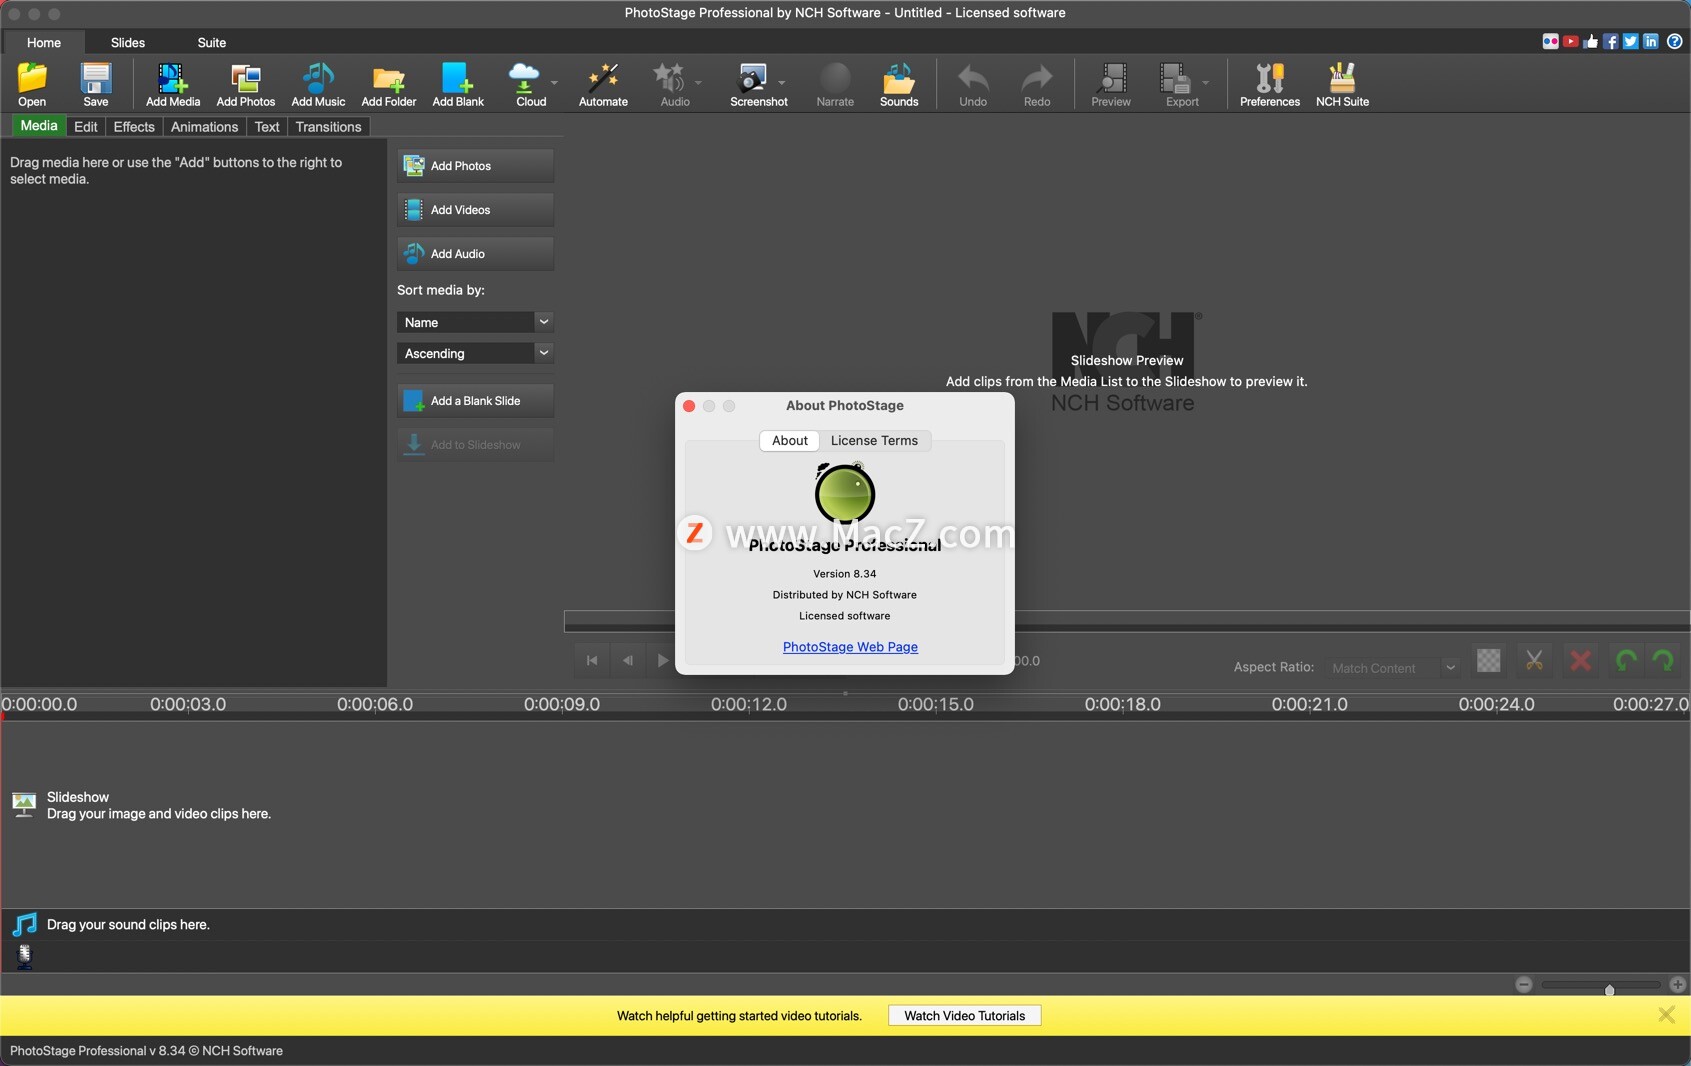Click the Add Photos panel button

[475, 166]
